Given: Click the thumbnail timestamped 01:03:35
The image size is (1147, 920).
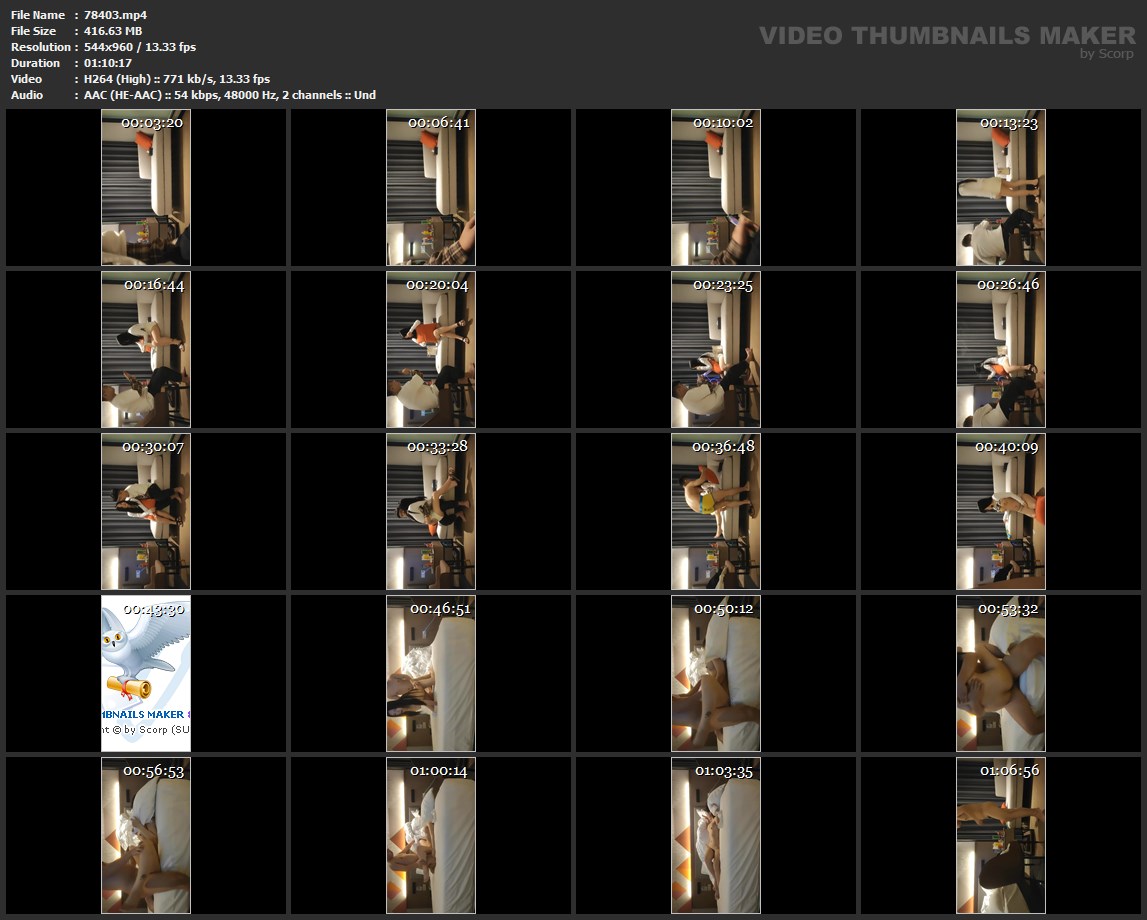Looking at the screenshot, I should pyautogui.click(x=716, y=835).
